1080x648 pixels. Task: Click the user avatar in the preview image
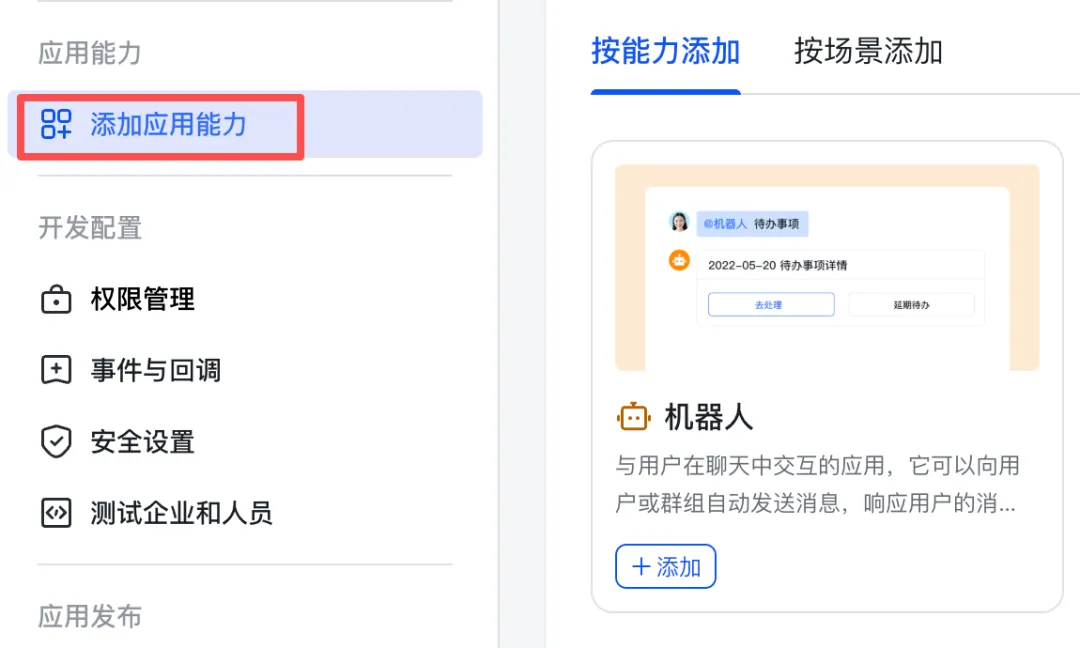click(x=680, y=222)
